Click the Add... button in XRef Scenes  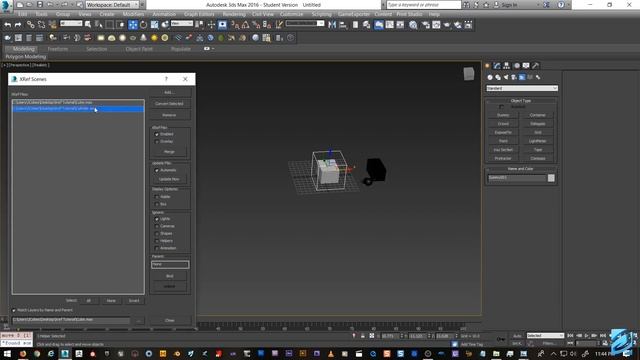(x=169, y=93)
